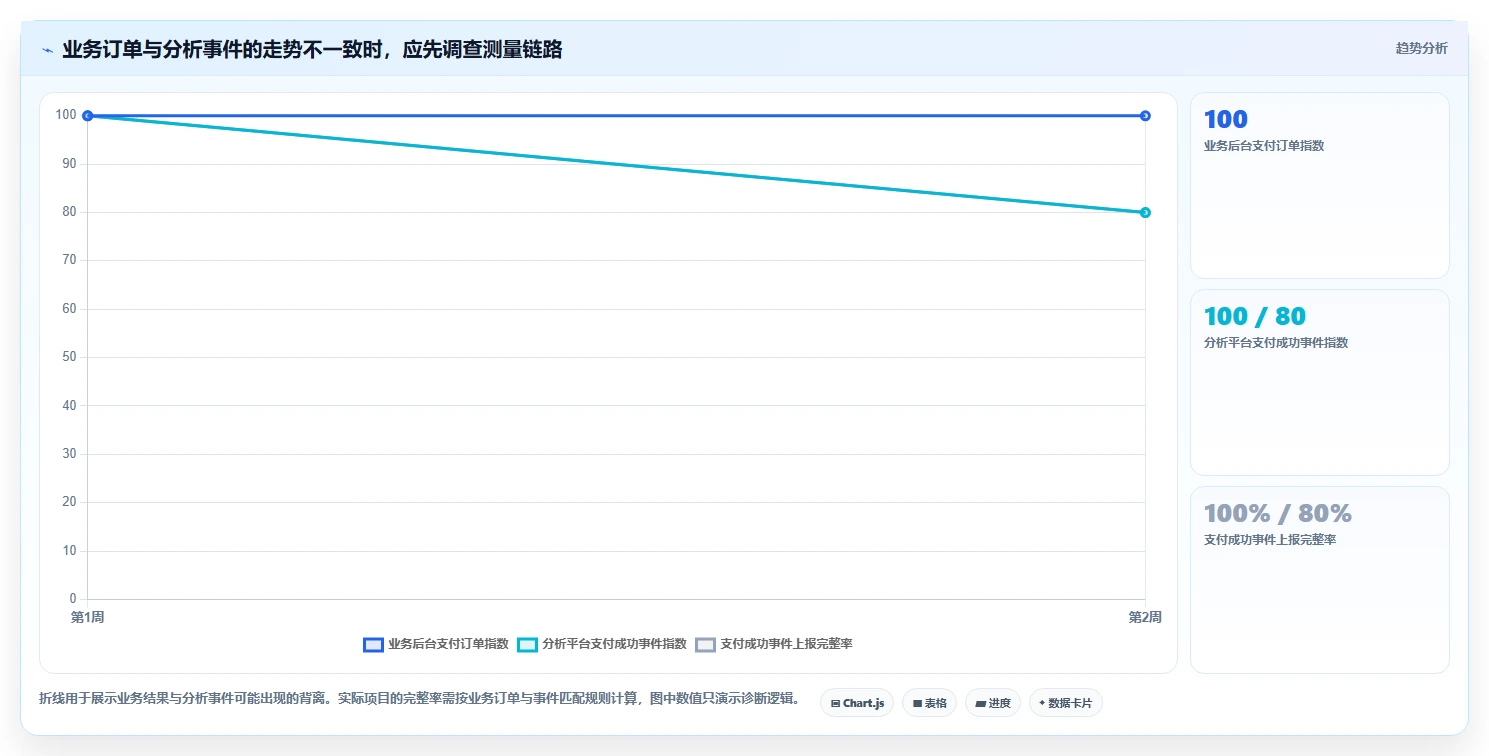Select the 表格 tag chip
This screenshot has width=1489, height=756.
tap(929, 703)
